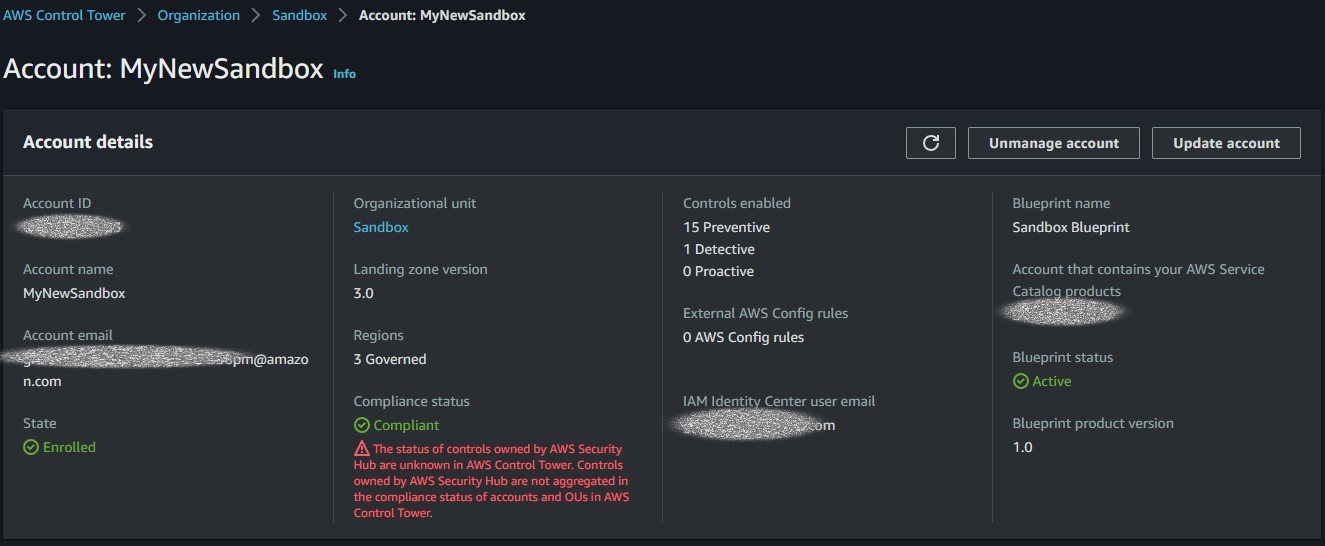
Task: Click the 'Blueprint status' label
Action: (1062, 357)
